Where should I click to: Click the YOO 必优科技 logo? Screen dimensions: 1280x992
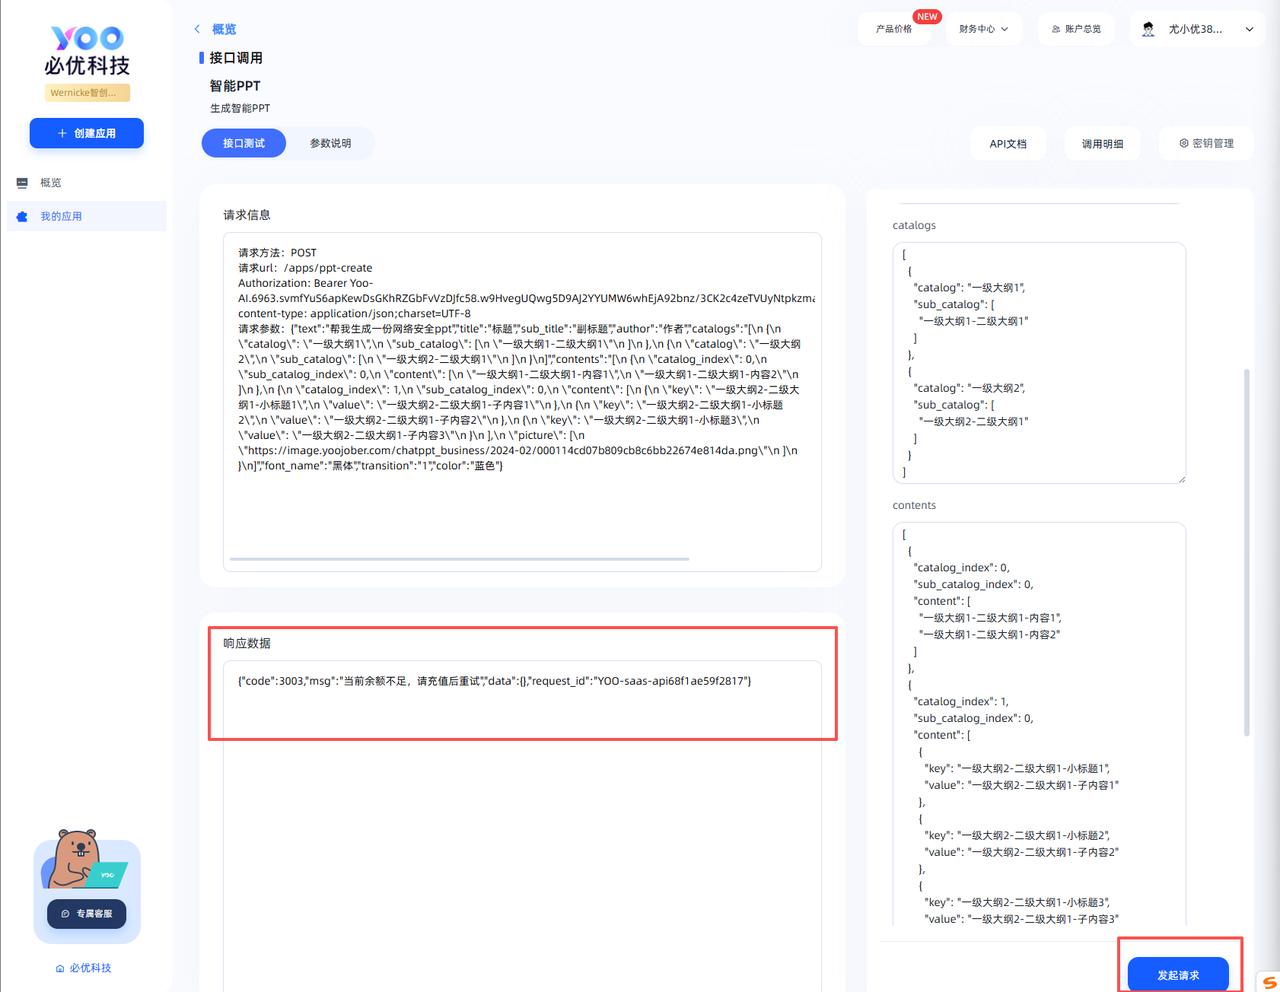(87, 51)
